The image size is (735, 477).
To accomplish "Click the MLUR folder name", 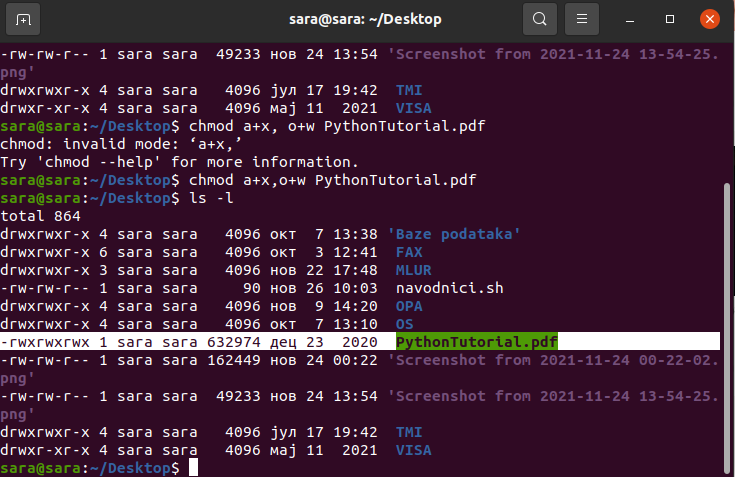I will click(413, 270).
